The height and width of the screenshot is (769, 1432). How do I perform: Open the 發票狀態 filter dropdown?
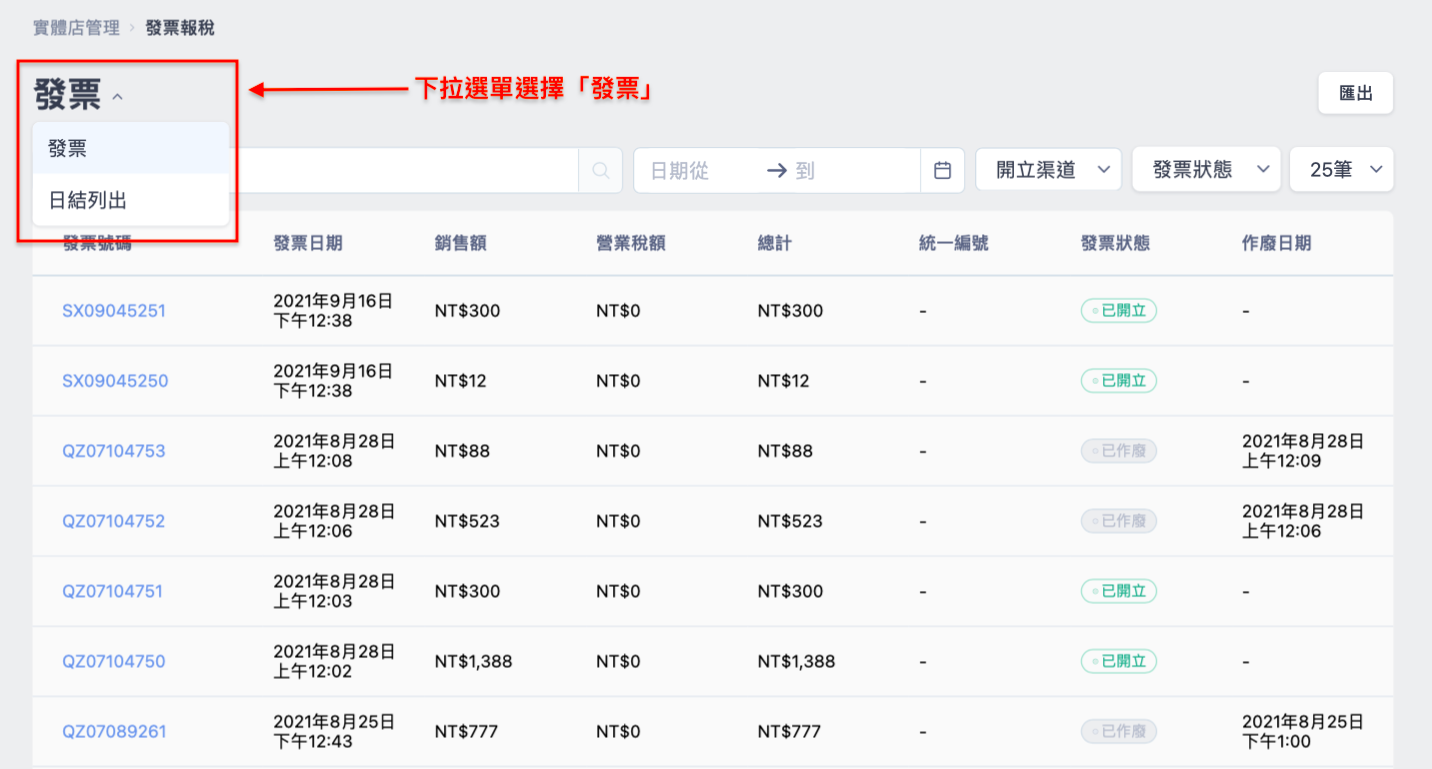coord(1206,170)
